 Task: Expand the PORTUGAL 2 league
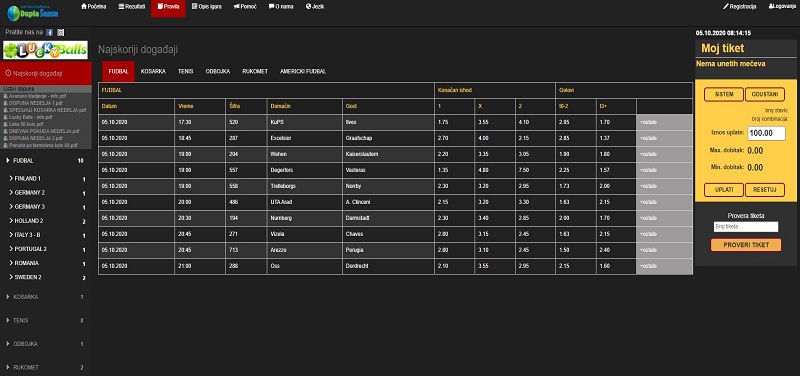(46, 249)
